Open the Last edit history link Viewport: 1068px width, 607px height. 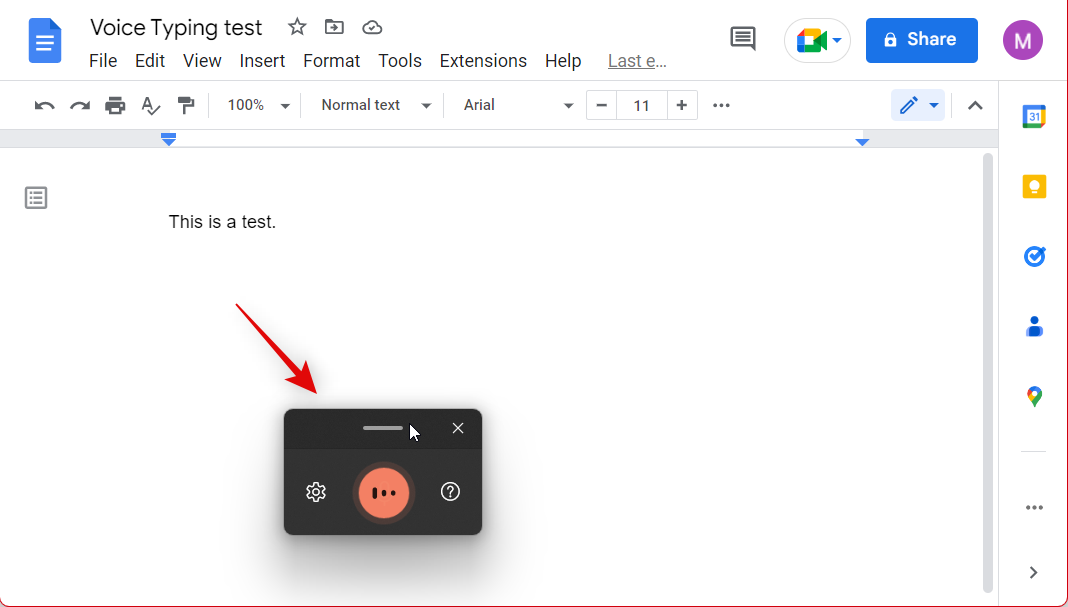(x=637, y=61)
